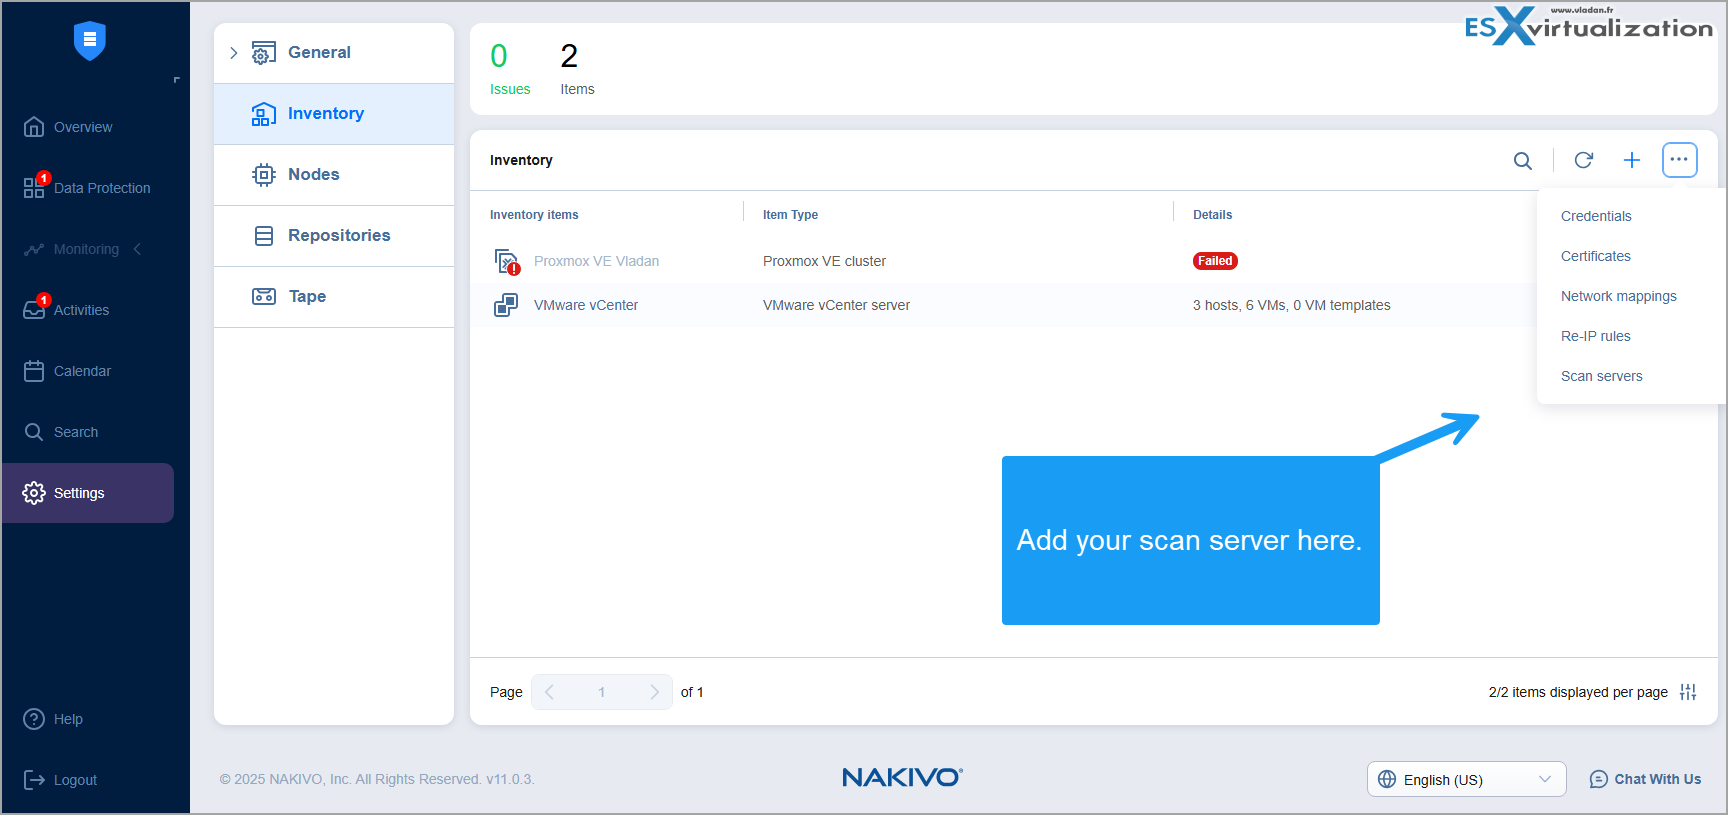Image resolution: width=1728 pixels, height=815 pixels.
Task: Go to previous page arrow
Action: [549, 692]
